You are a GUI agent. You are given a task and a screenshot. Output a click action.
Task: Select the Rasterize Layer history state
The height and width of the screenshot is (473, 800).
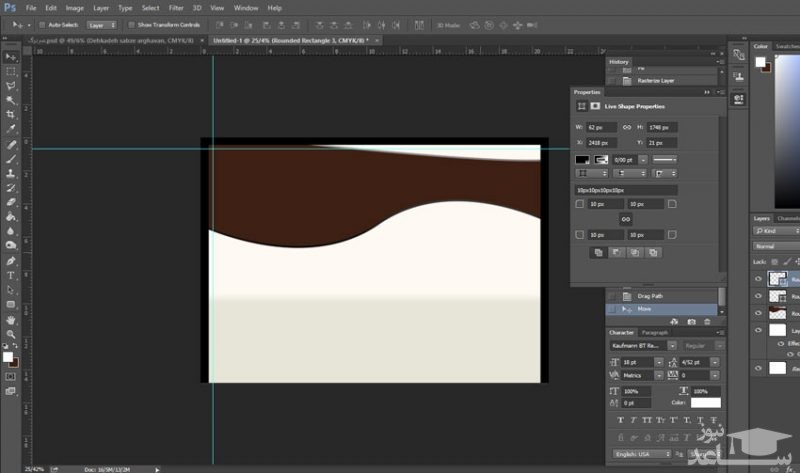pyautogui.click(x=655, y=80)
